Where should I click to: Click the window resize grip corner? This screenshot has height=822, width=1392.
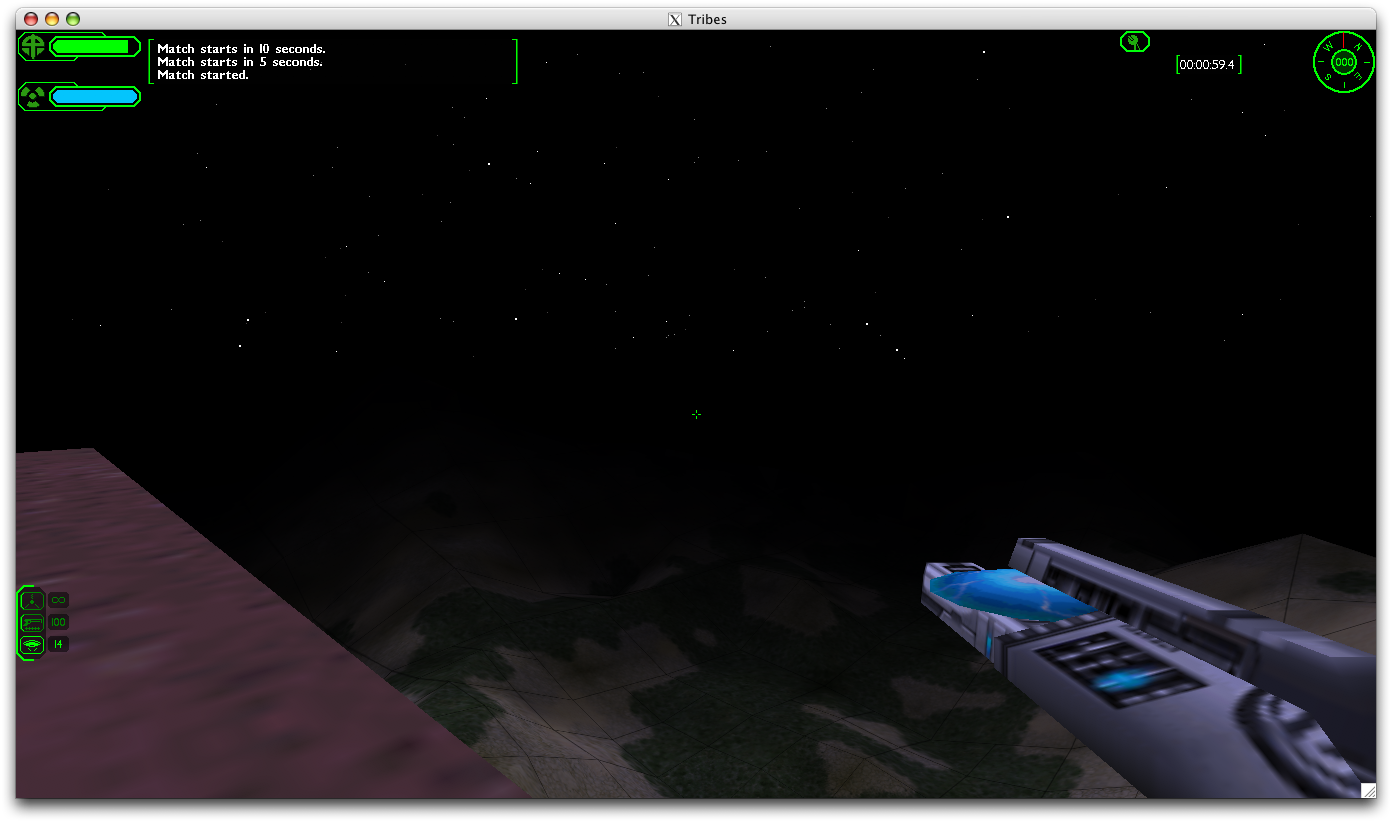point(1368,790)
